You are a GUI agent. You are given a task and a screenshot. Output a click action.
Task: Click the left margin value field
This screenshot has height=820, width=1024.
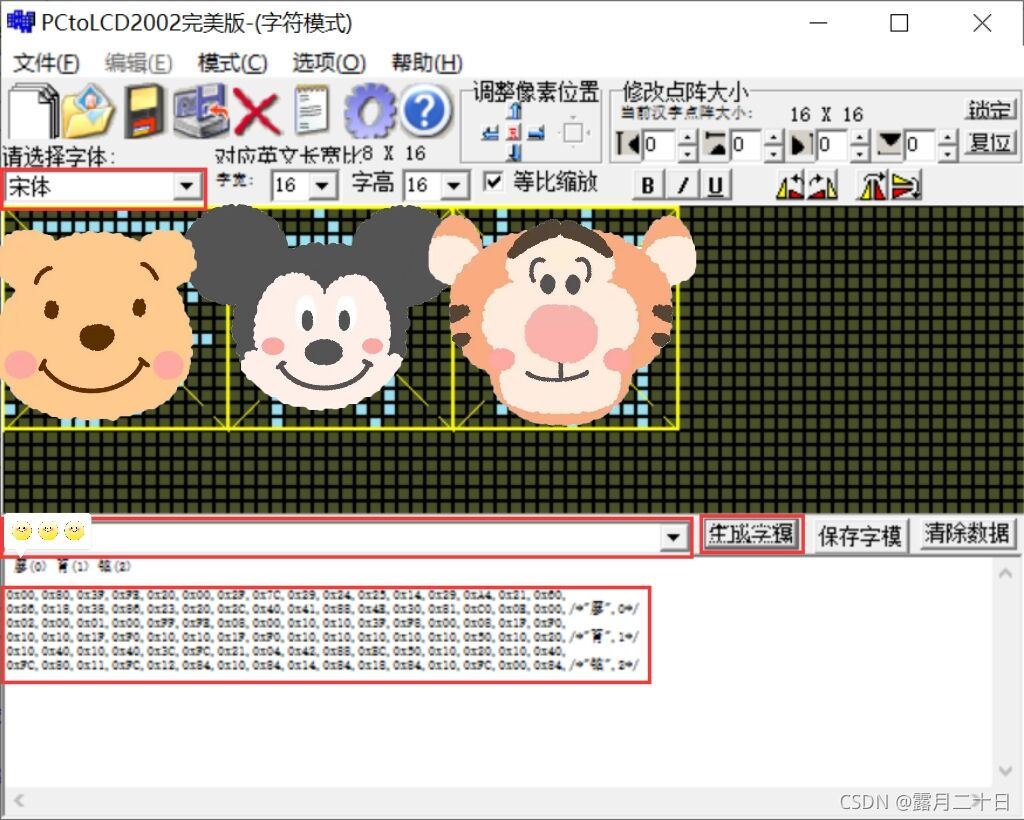click(660, 145)
